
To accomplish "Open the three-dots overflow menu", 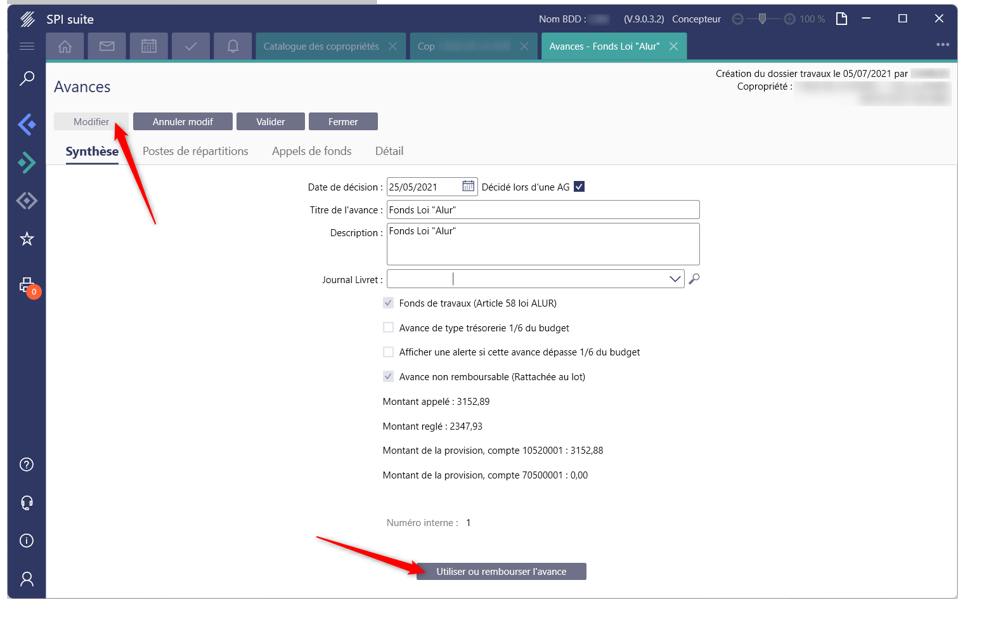I will (942, 45).
